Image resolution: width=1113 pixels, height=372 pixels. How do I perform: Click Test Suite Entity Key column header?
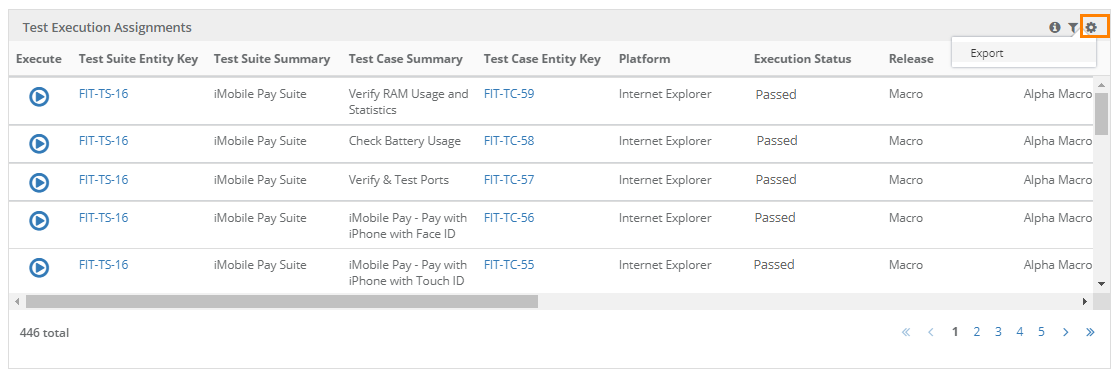point(138,59)
